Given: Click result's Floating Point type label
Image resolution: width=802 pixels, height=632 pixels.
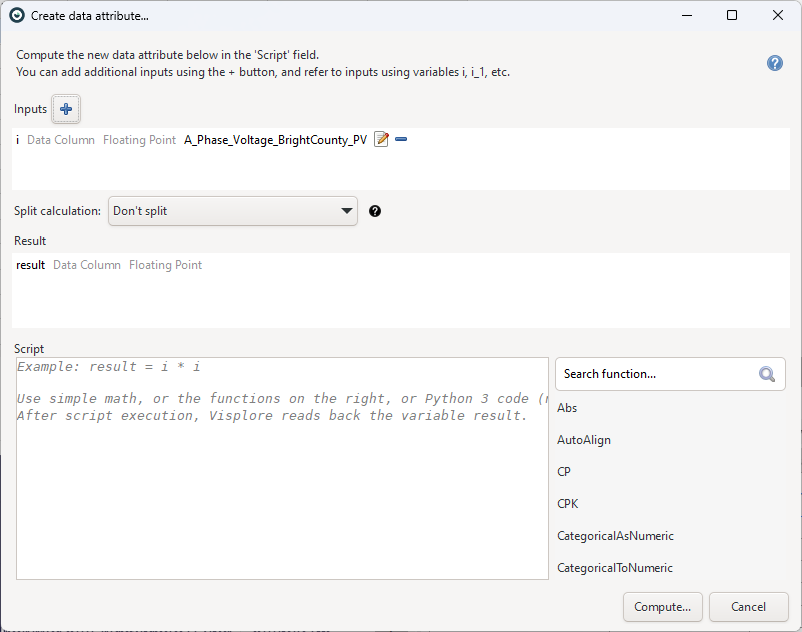Looking at the screenshot, I should coord(165,265).
